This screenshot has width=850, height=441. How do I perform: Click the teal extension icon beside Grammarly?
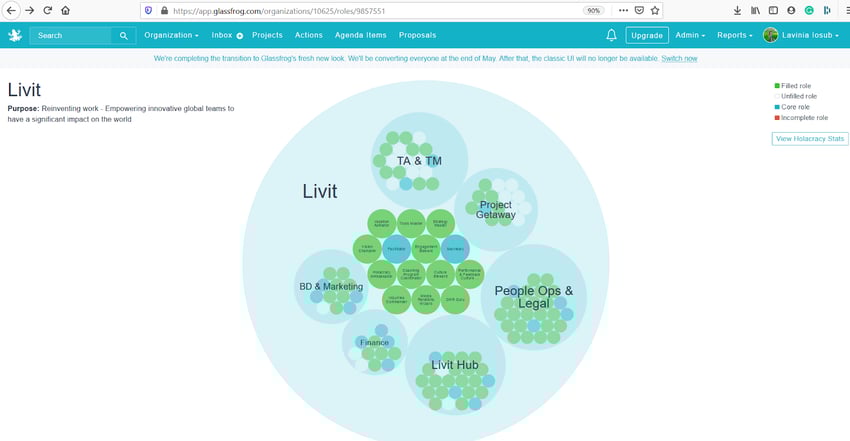(827, 10)
